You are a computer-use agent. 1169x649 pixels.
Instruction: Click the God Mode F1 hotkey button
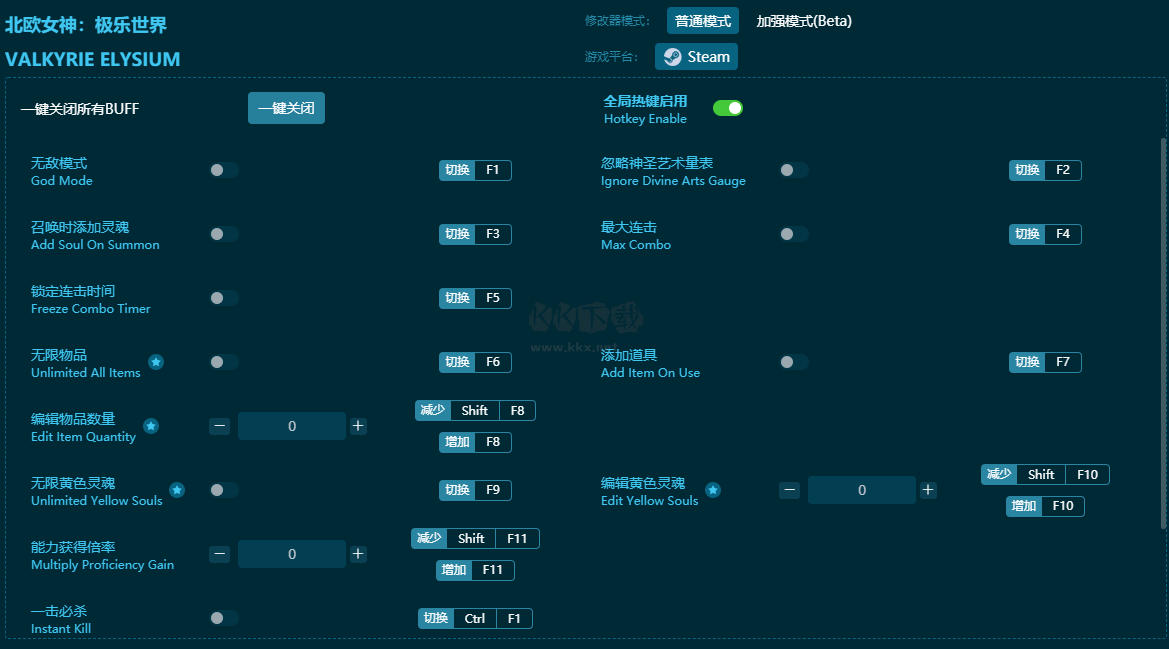point(475,170)
